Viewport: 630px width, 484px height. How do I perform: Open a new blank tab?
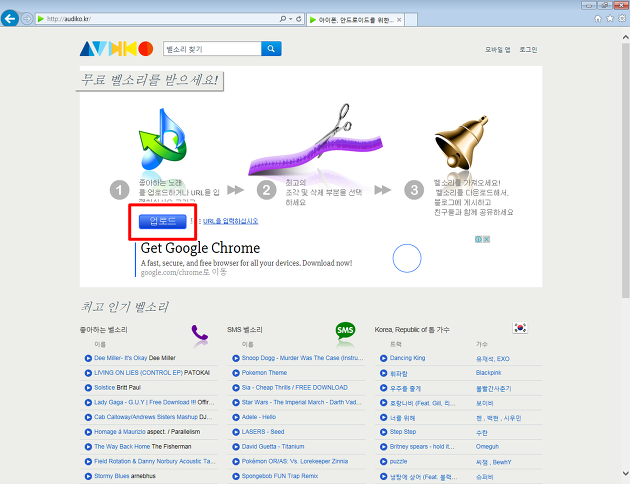point(411,20)
